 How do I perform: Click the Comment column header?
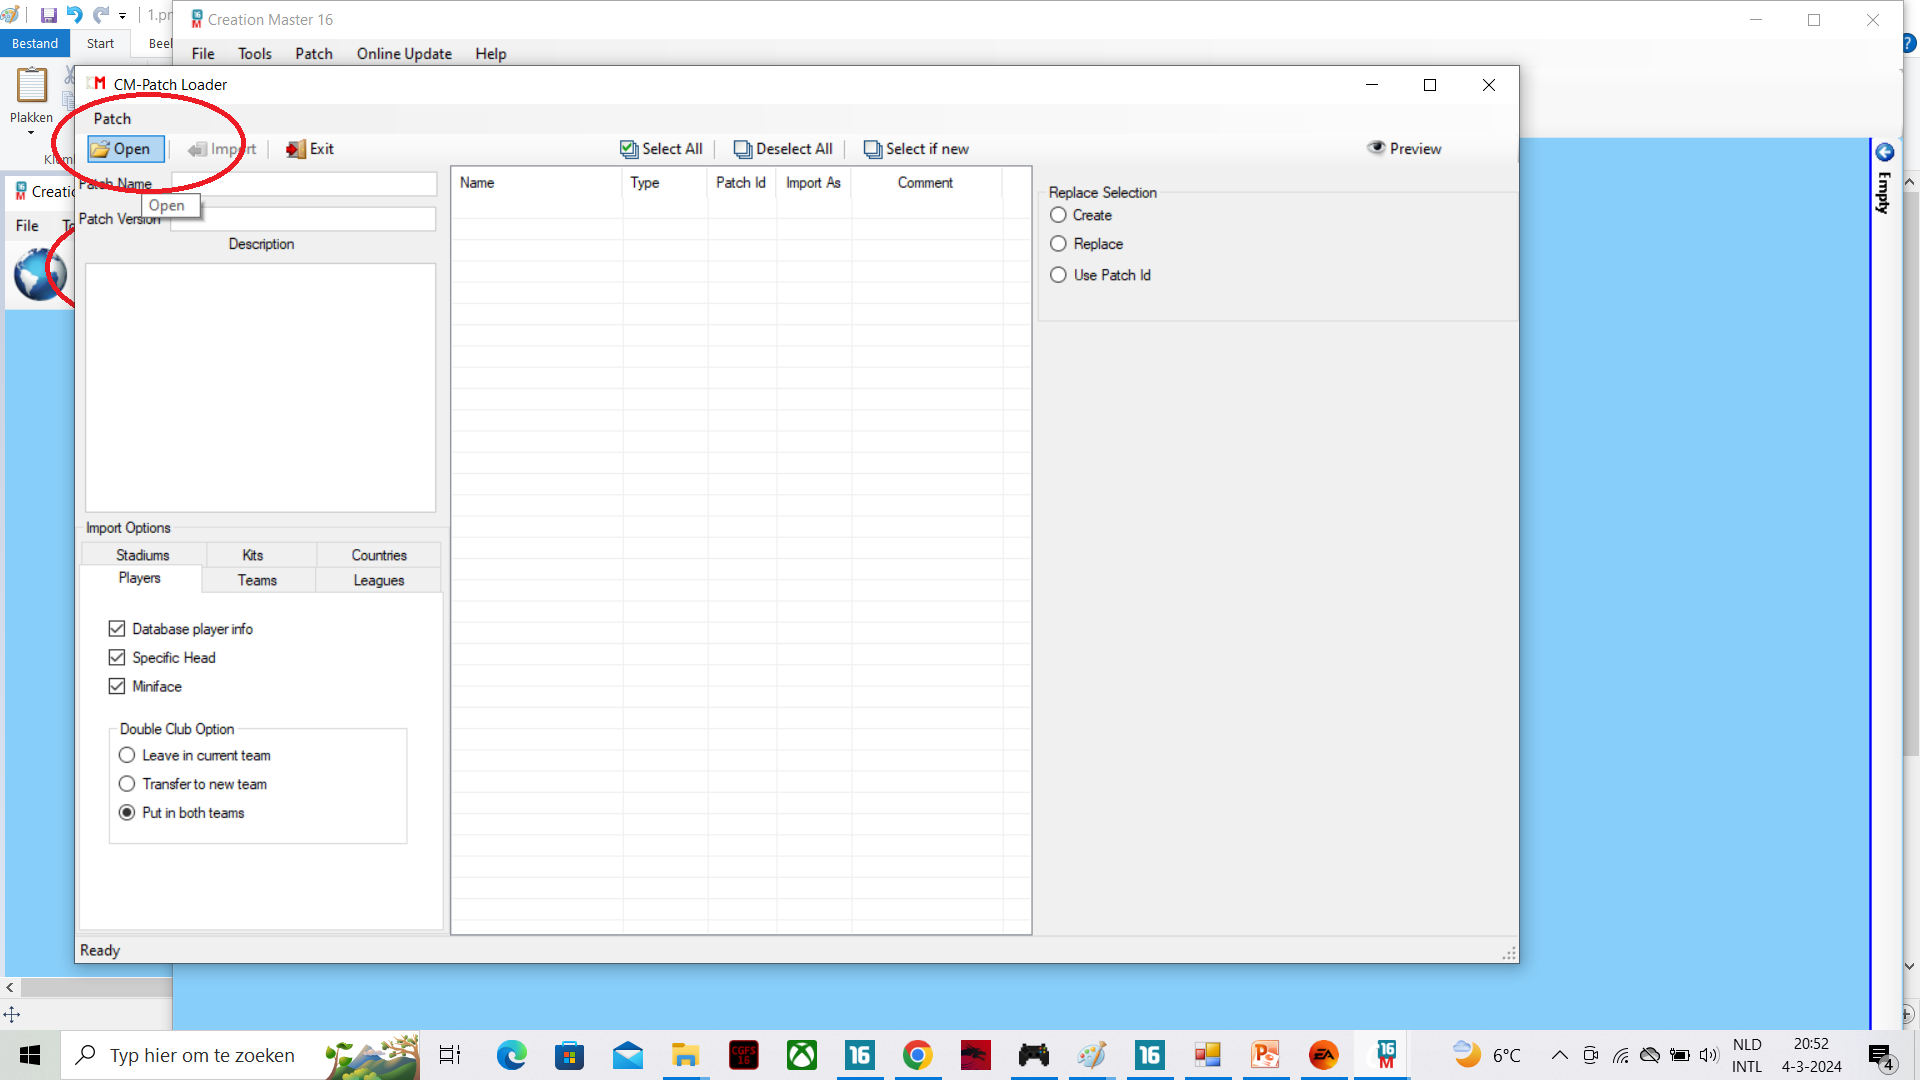[x=926, y=183]
